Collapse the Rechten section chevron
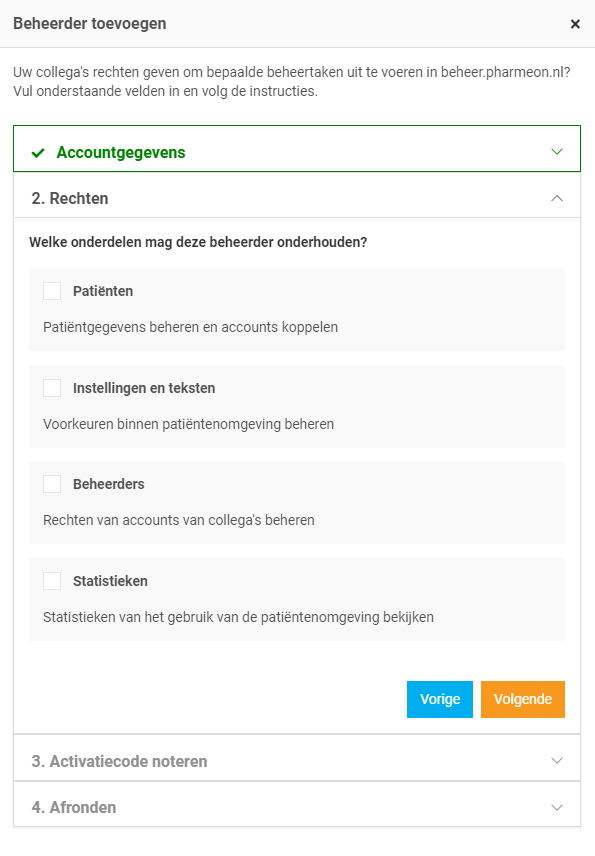 click(x=557, y=198)
